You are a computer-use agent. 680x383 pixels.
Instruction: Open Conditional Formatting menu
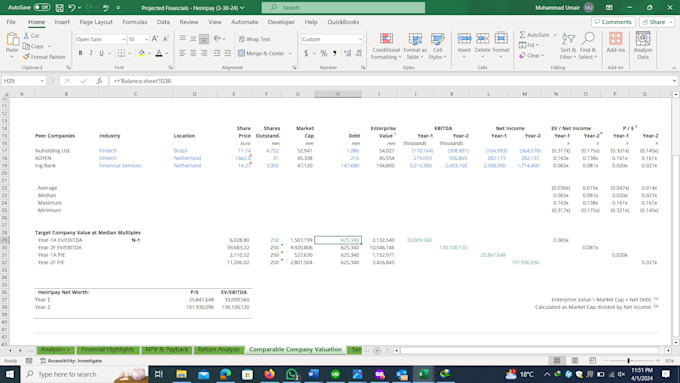coord(386,46)
